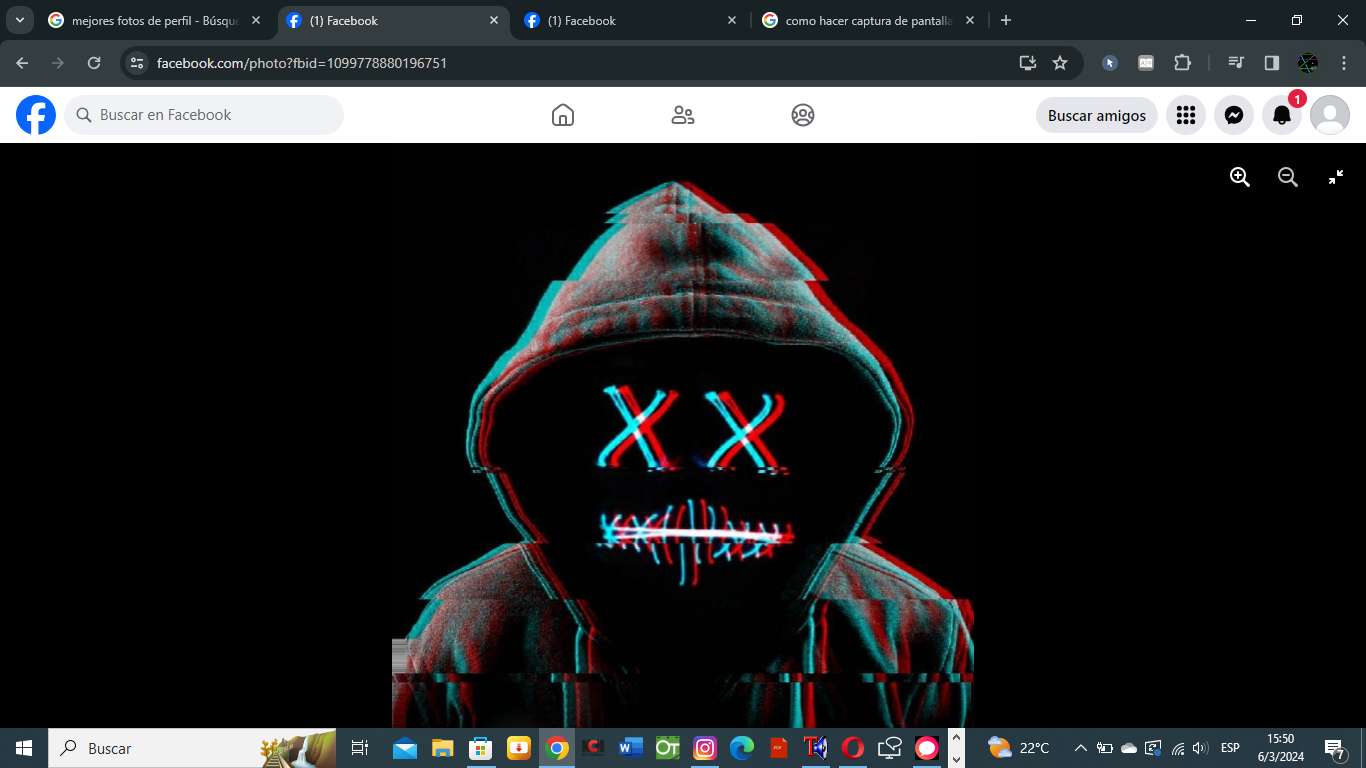The width and height of the screenshot is (1366, 768).
Task: Switch to the second (1) Facebook tab
Action: (x=629, y=20)
